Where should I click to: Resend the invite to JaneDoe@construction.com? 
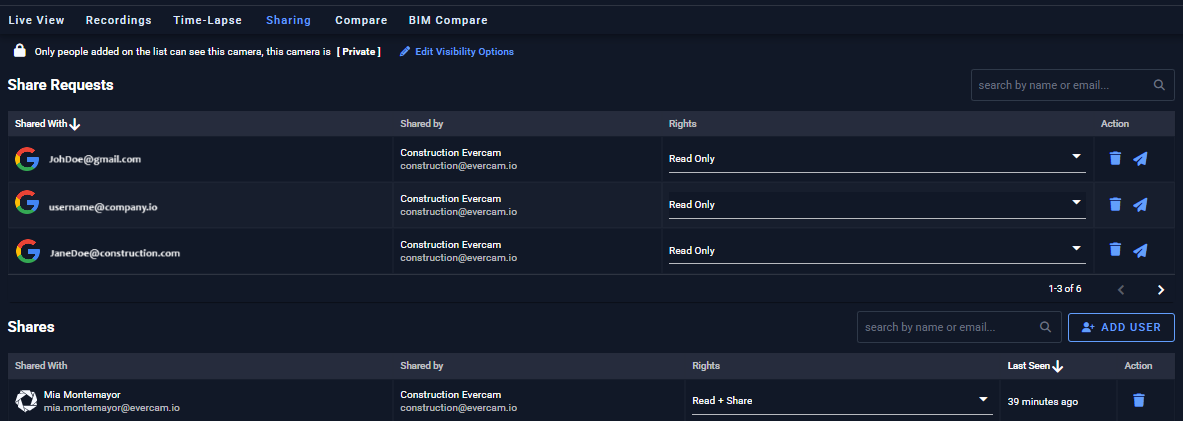point(1140,250)
